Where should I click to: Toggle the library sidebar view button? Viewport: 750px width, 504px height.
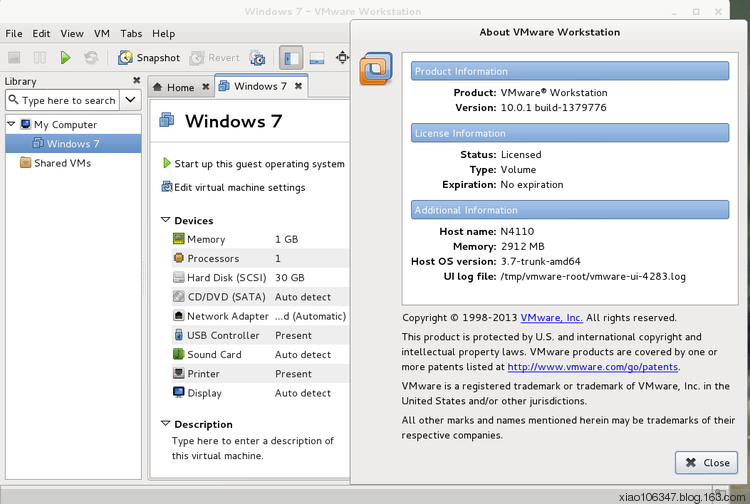291,58
